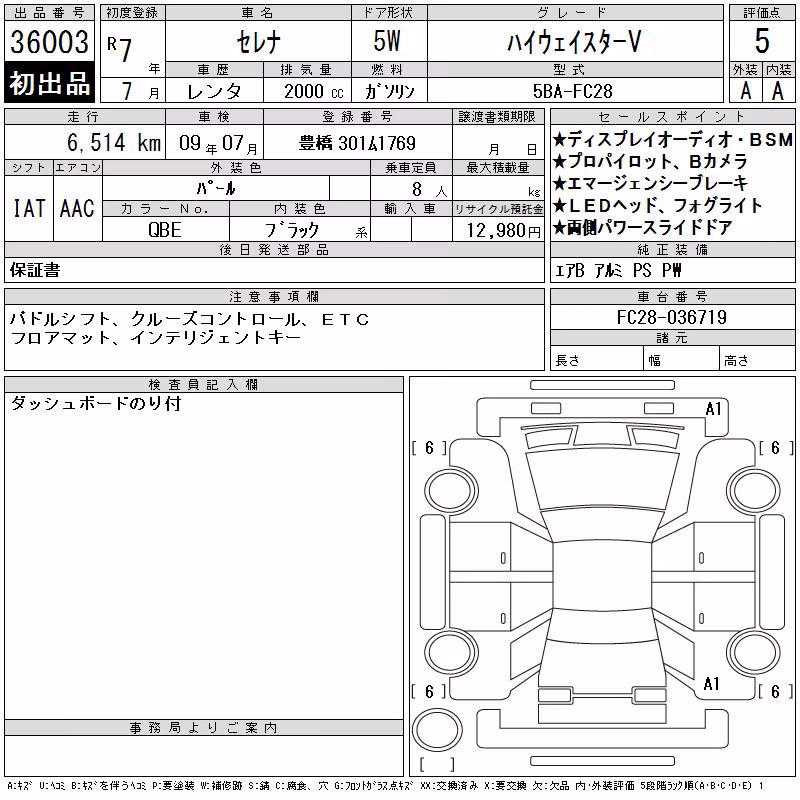Click the 事務局よりご案内 header

coord(204,728)
